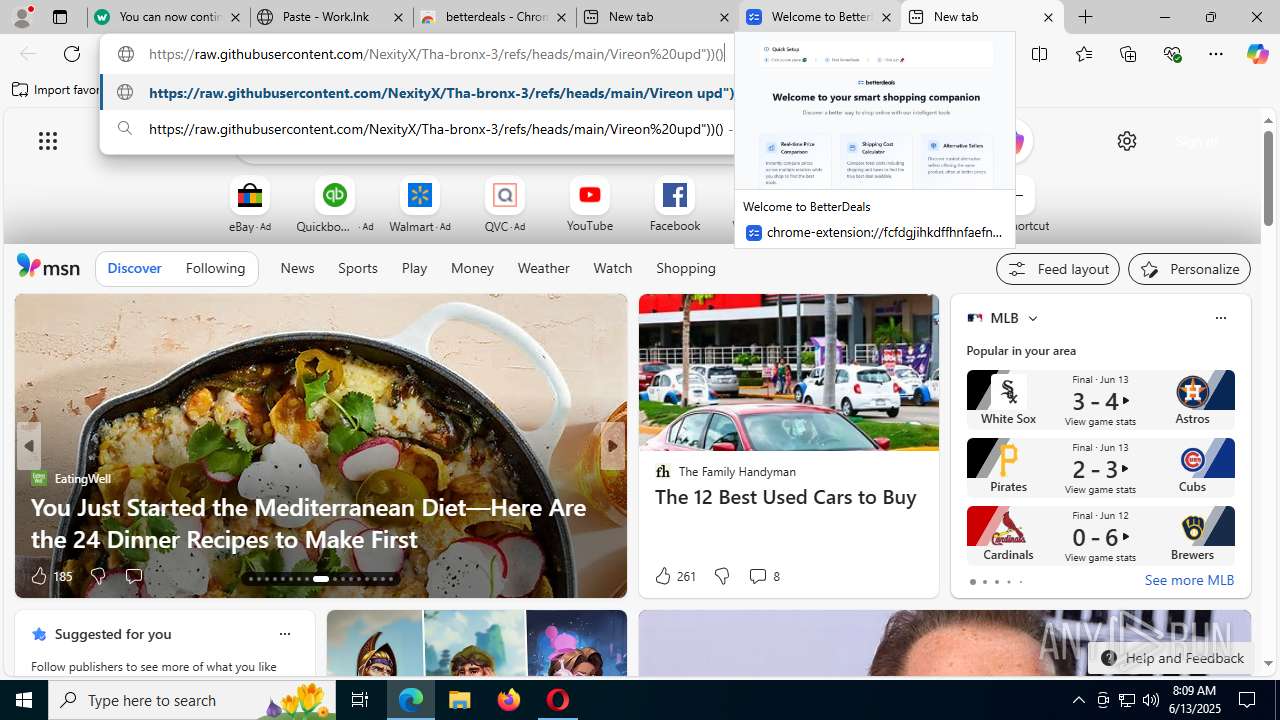Open the News menu item
This screenshot has width=1280, height=720.
coord(297,268)
